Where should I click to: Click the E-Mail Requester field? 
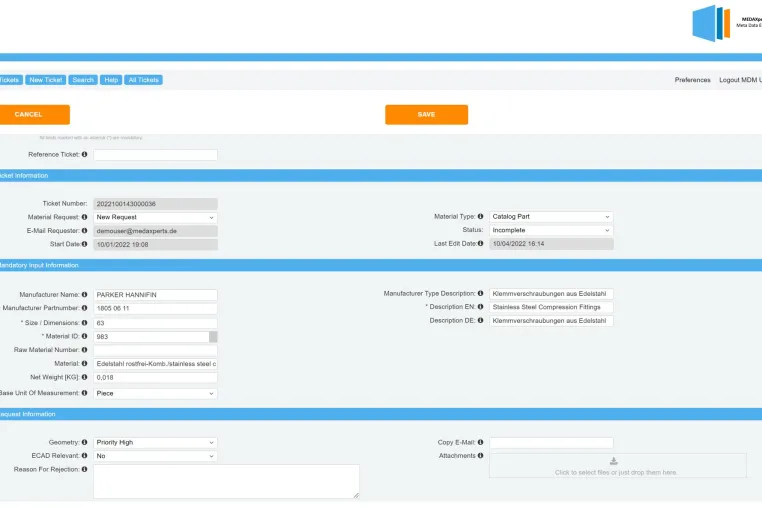pyautogui.click(x=156, y=231)
